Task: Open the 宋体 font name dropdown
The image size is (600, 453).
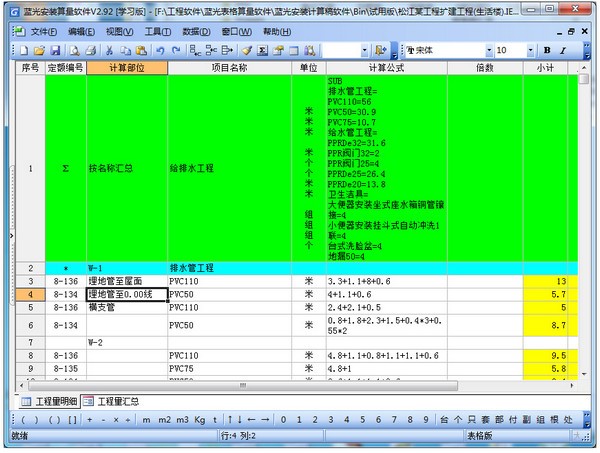Action: click(489, 50)
